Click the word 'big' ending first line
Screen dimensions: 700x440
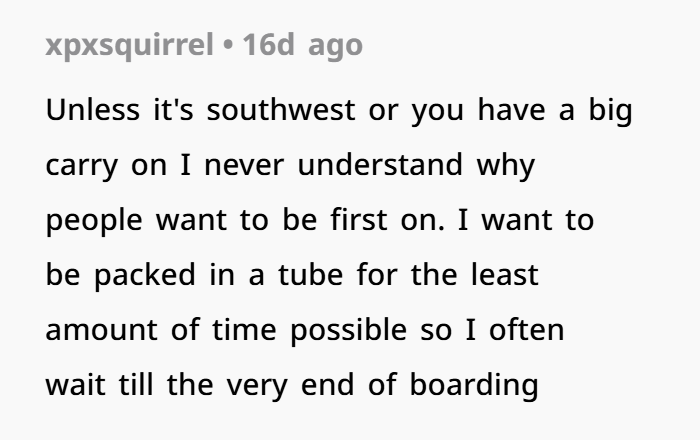[610, 112]
